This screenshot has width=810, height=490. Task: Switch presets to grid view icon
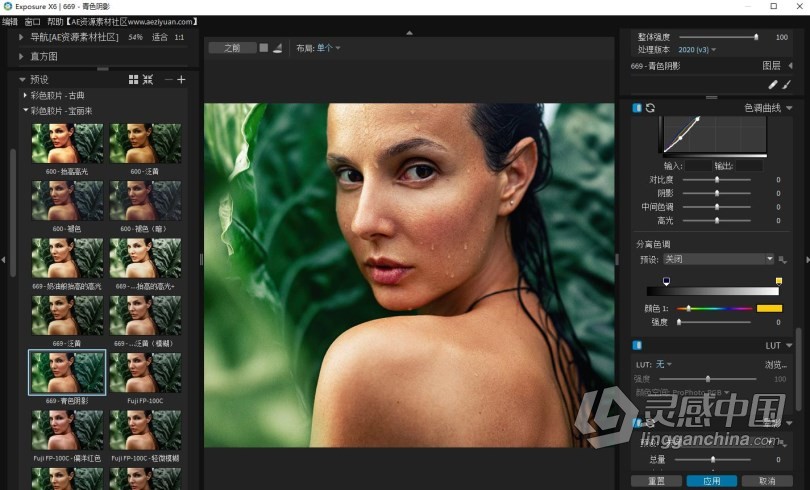(133, 80)
